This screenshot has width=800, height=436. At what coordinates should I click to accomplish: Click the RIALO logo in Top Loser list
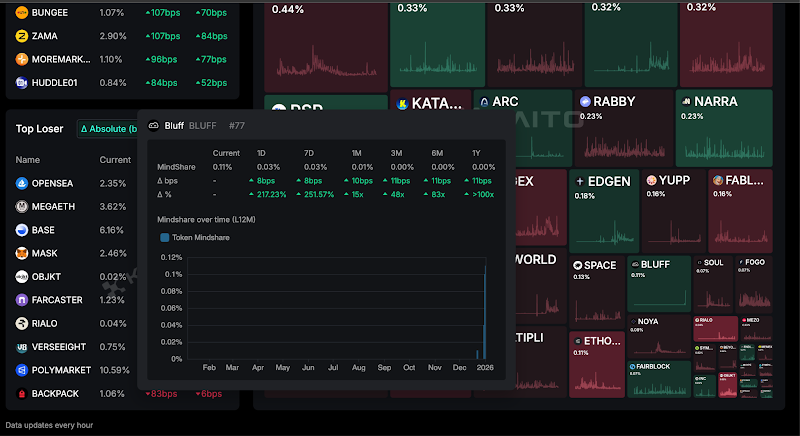point(21,323)
